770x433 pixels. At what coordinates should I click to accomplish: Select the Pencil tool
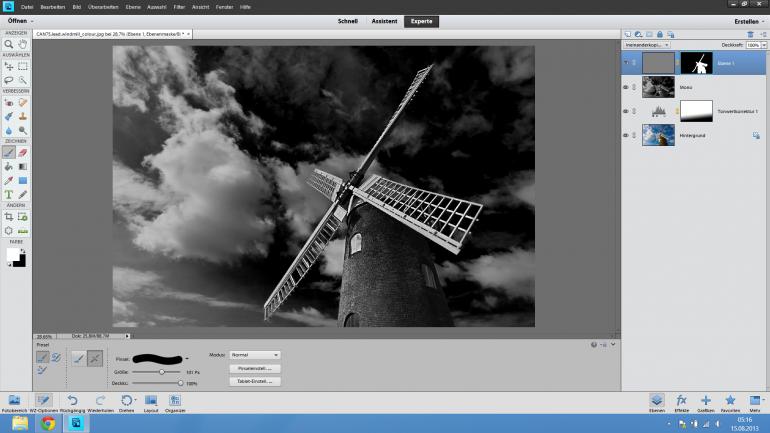23,194
